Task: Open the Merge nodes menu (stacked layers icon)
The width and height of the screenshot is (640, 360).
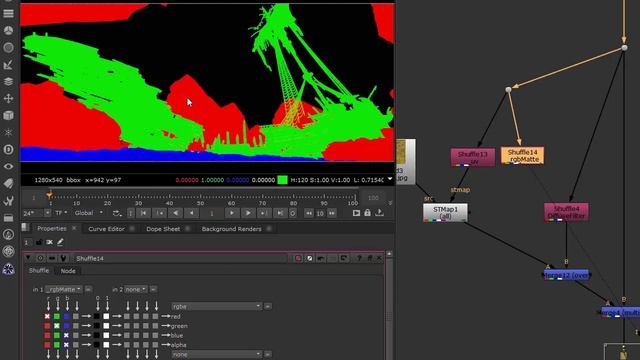Action: (x=8, y=82)
